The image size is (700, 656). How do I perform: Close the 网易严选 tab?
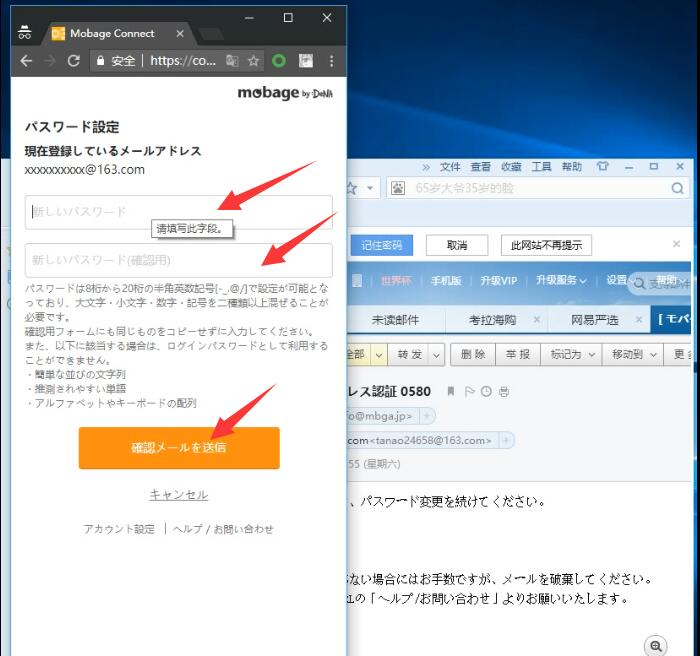tap(639, 319)
